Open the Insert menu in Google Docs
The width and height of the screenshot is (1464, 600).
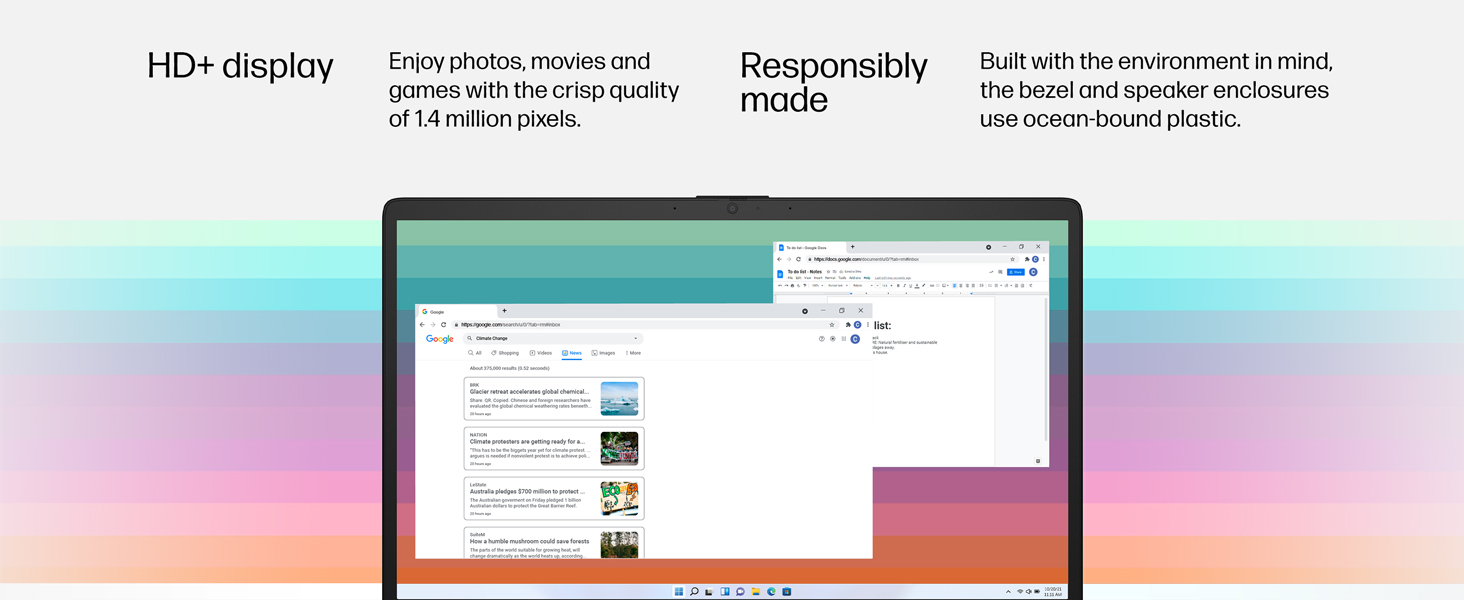[x=818, y=278]
